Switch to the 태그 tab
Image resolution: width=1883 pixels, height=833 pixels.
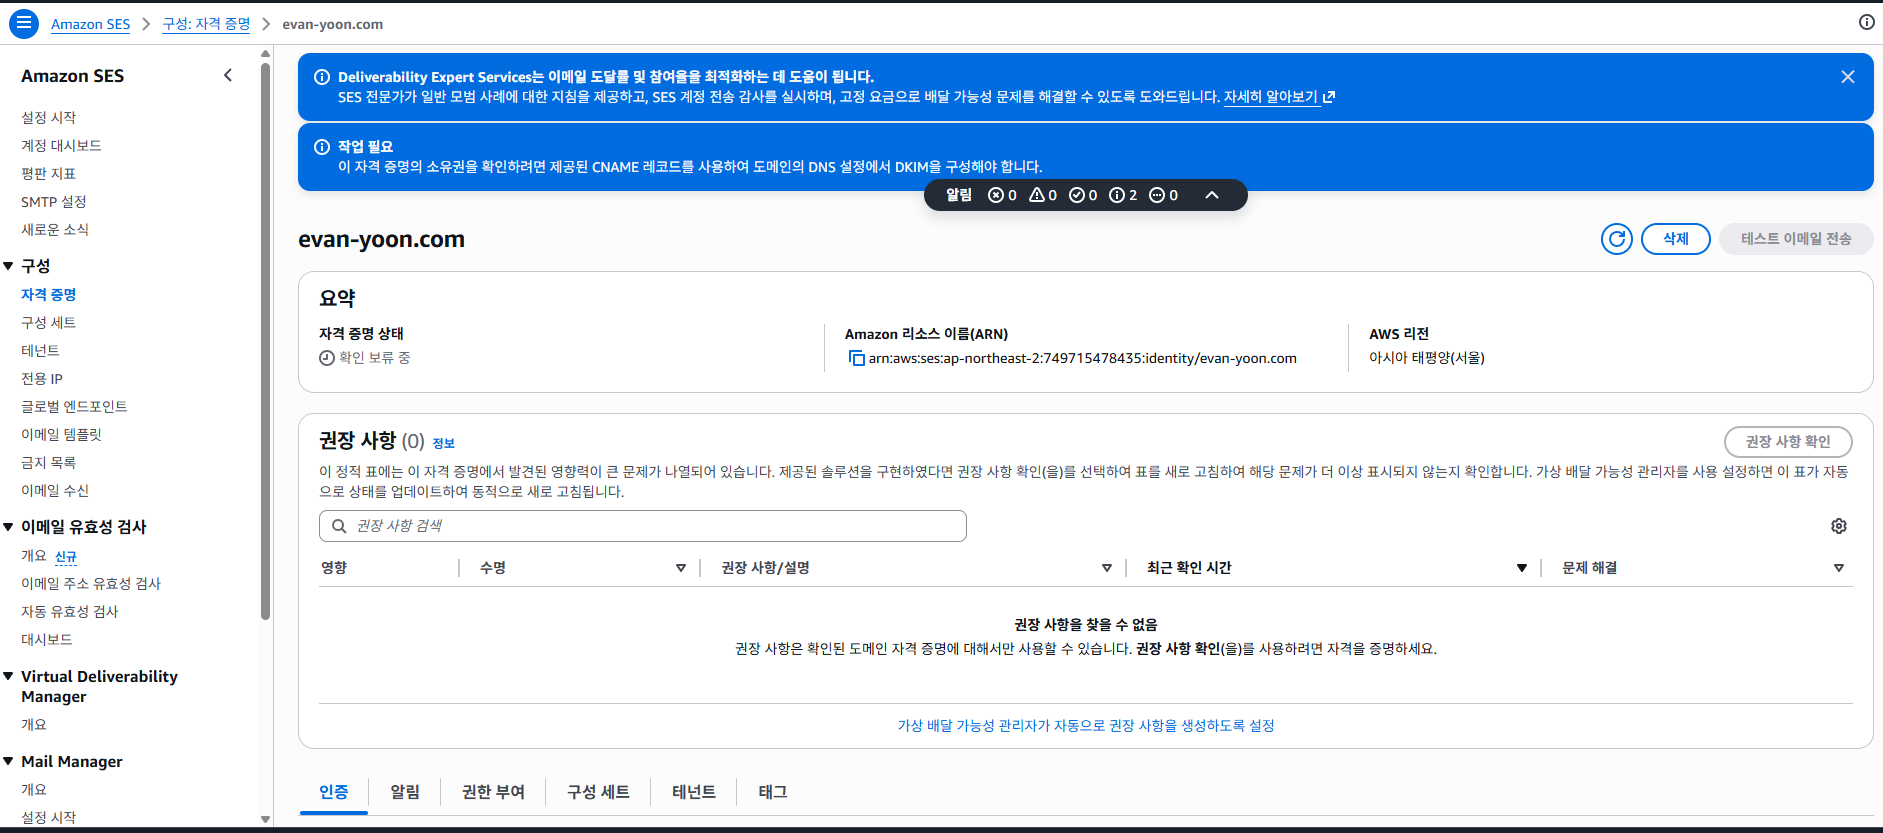(773, 792)
